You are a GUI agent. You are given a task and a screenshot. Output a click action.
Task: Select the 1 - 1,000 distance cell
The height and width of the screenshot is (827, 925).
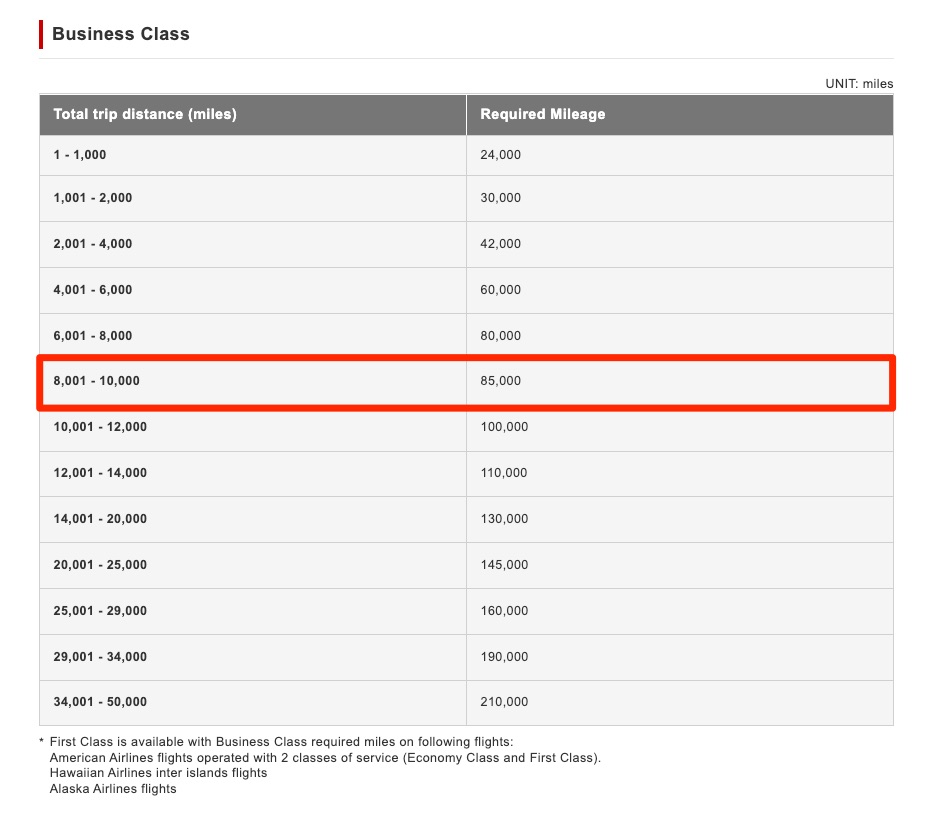point(80,155)
